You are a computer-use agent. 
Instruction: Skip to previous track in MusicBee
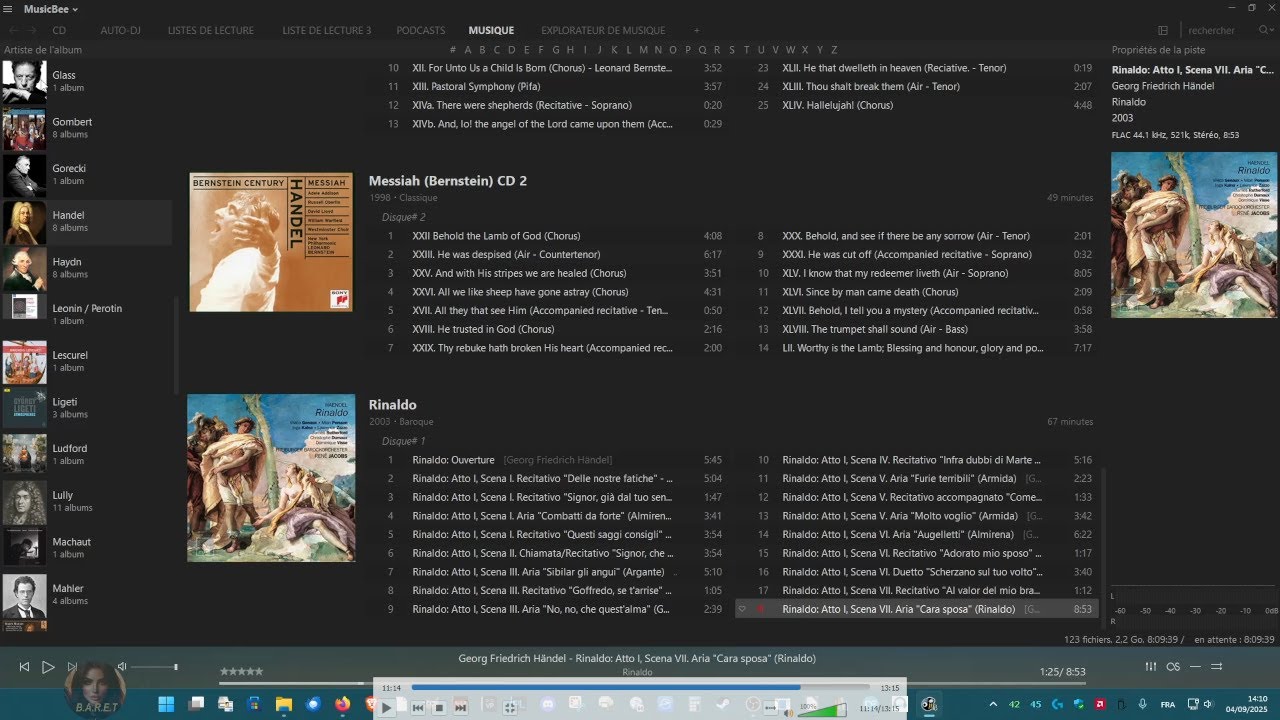click(x=24, y=667)
